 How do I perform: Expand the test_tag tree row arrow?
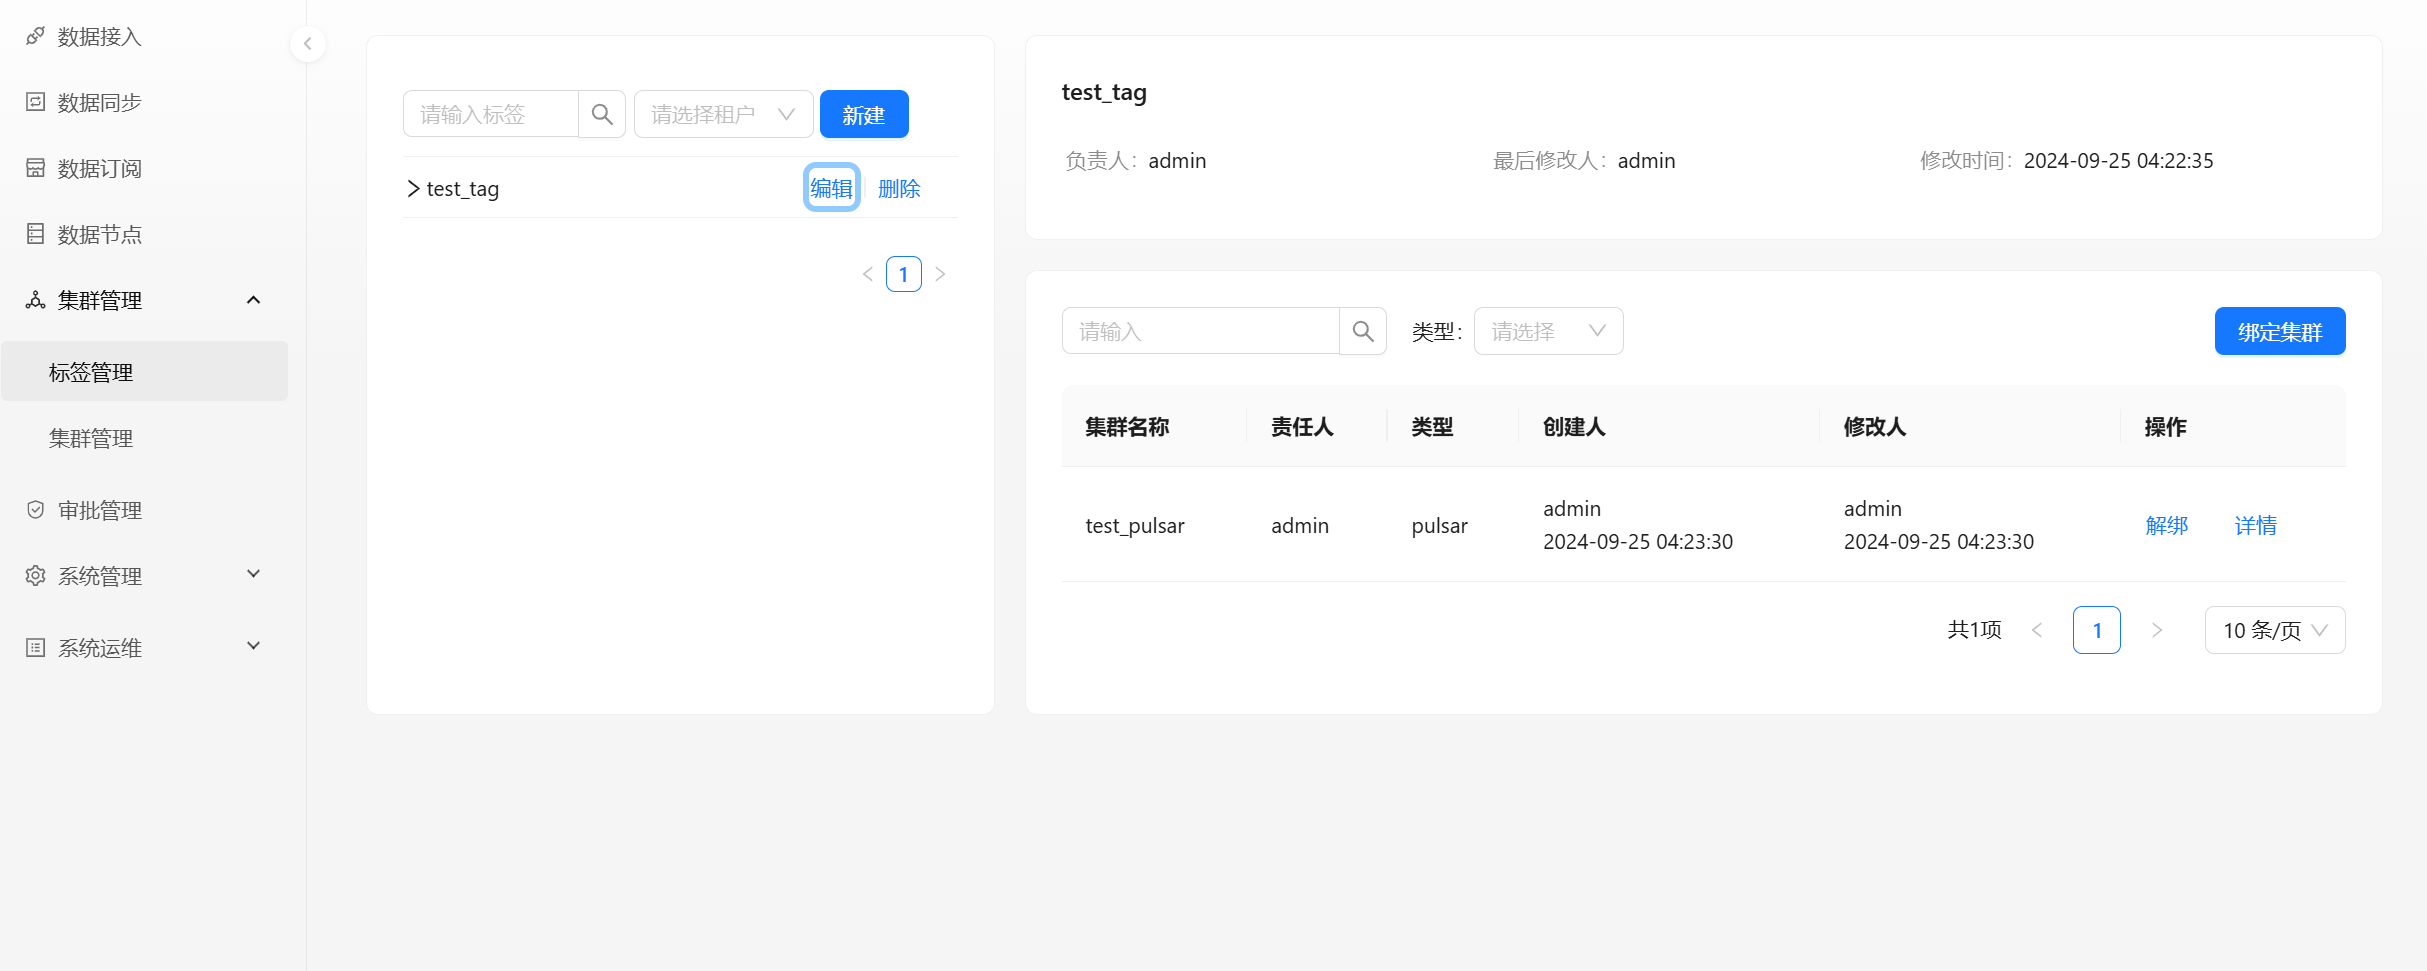[413, 188]
